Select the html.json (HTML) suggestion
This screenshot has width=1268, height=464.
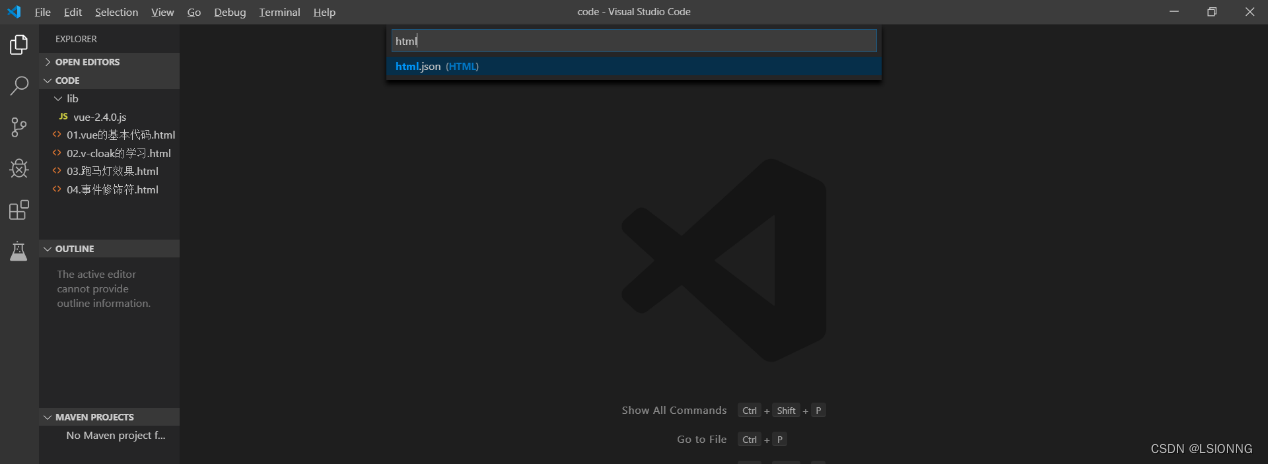point(634,67)
